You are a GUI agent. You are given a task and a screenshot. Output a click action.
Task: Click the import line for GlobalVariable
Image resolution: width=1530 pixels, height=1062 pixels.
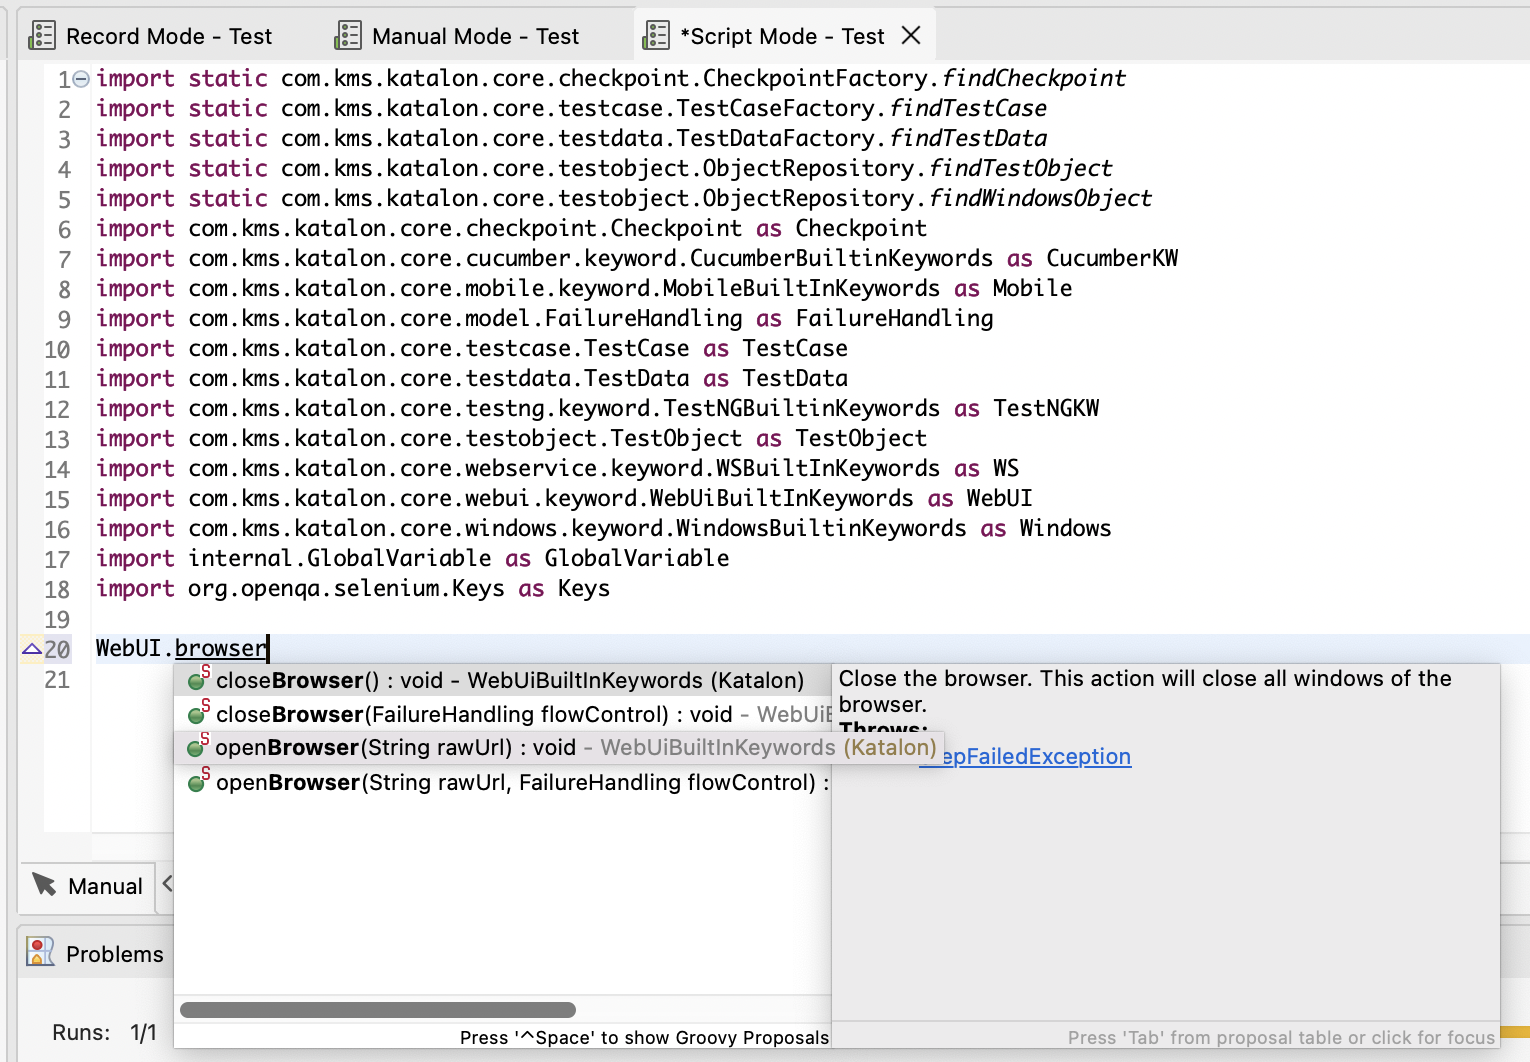coord(413,558)
